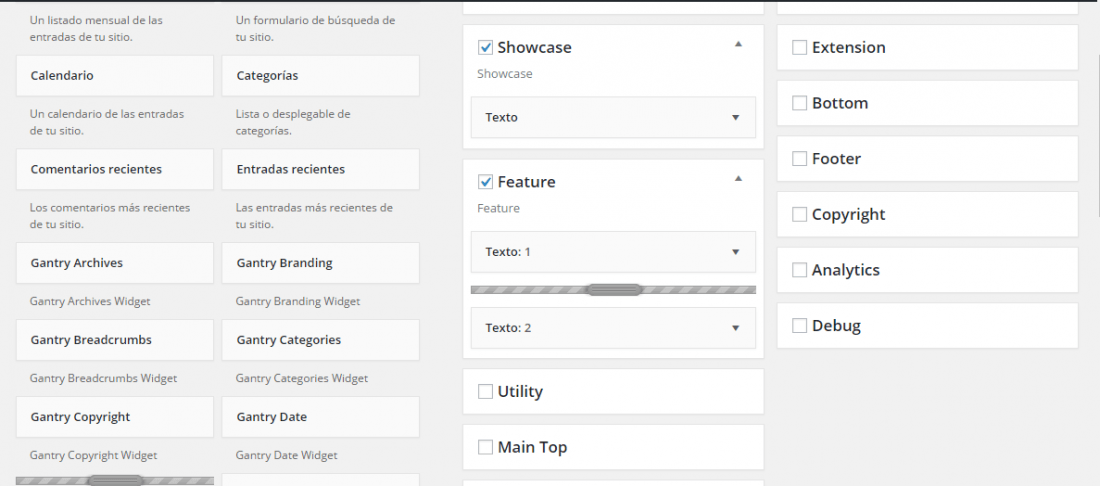This screenshot has width=1100, height=486.
Task: Collapse the Feature panel arrow
Action: coord(737,179)
